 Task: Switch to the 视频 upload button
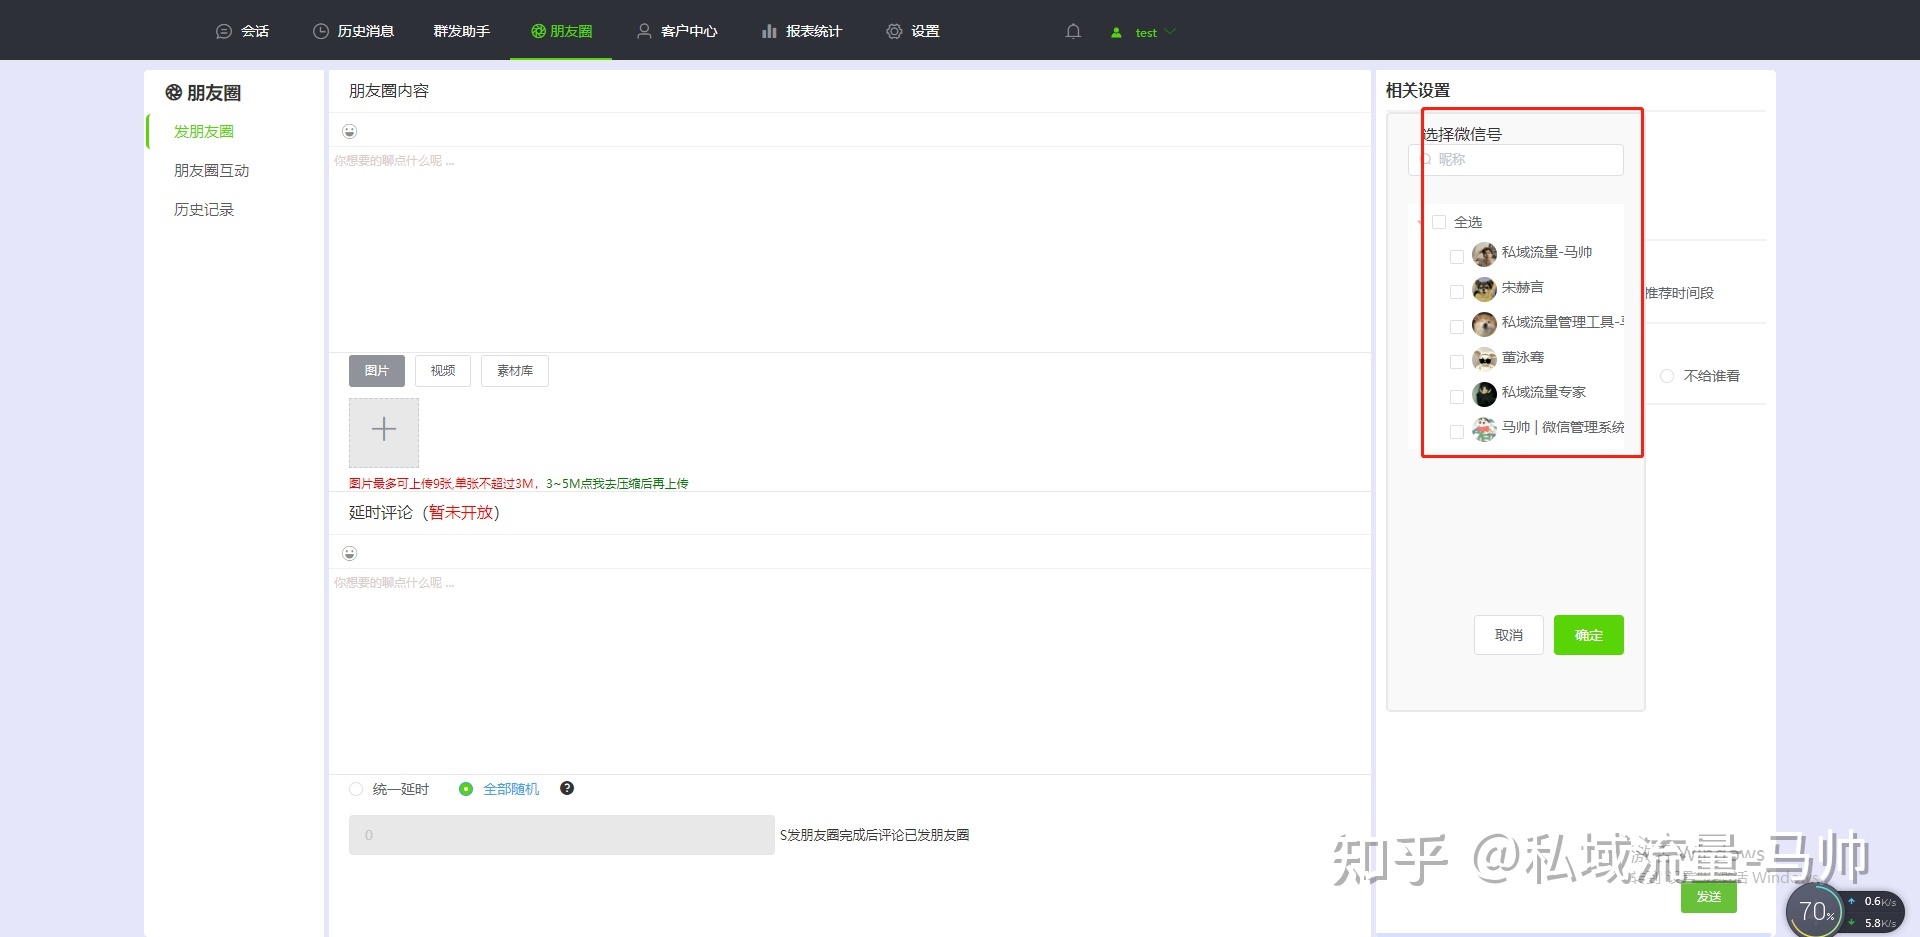443,370
